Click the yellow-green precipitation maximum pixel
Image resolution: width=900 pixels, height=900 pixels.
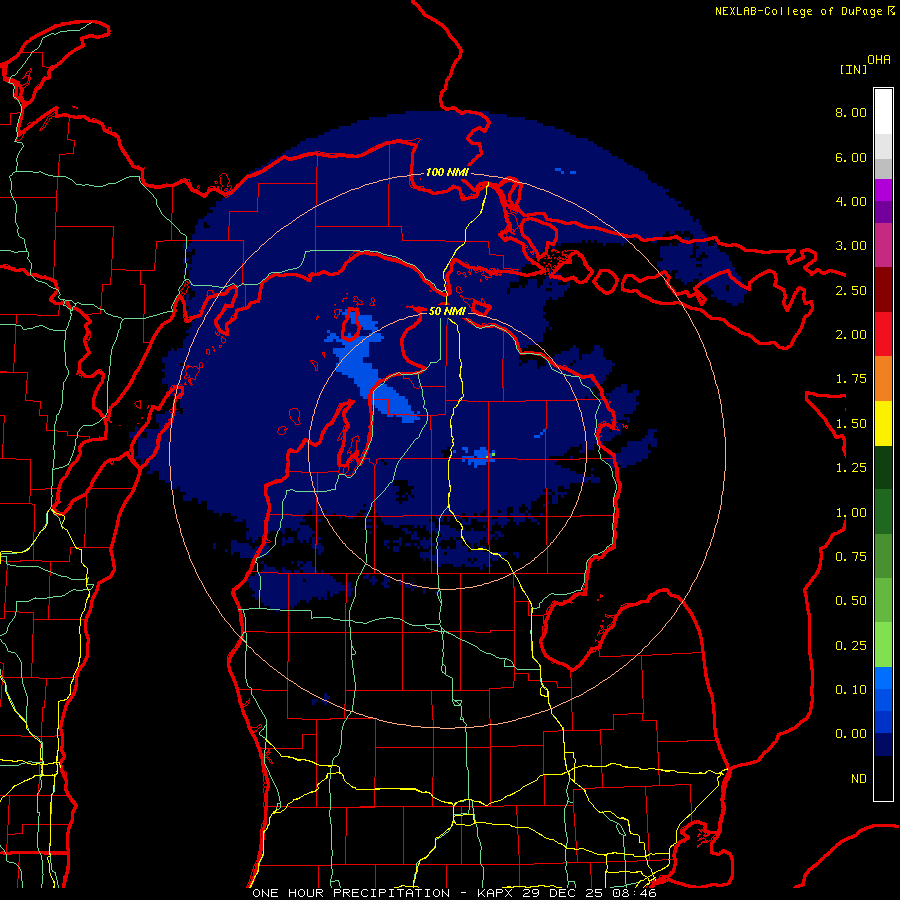[492, 455]
